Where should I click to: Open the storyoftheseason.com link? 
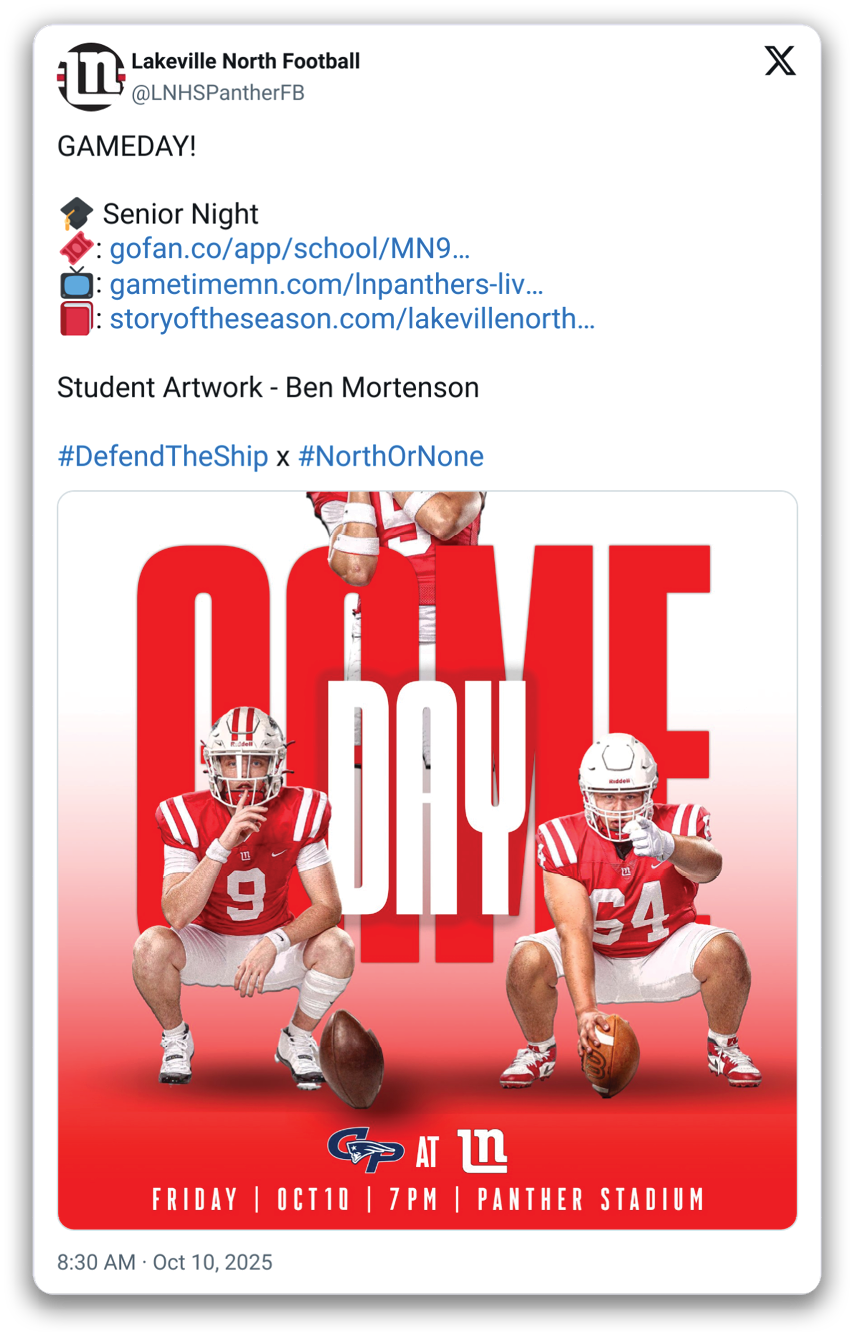pyautogui.click(x=352, y=319)
